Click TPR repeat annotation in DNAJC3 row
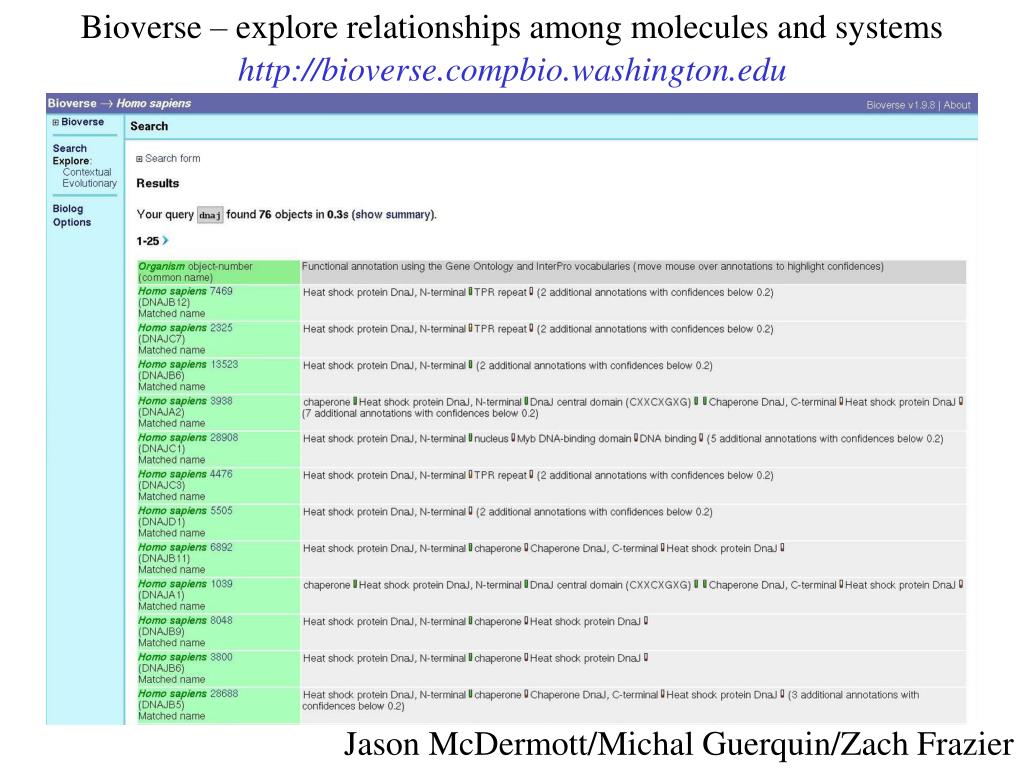 (x=500, y=475)
